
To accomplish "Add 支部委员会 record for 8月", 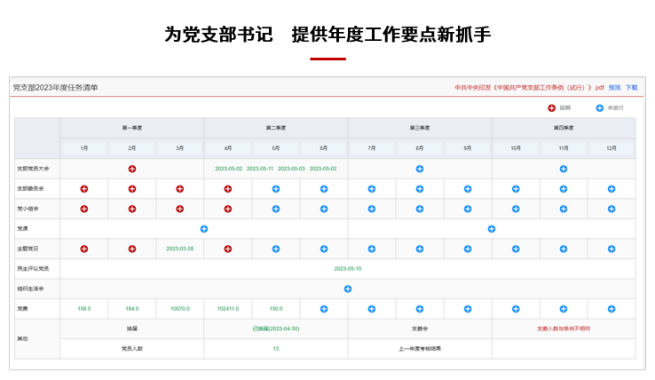I will (x=420, y=189).
